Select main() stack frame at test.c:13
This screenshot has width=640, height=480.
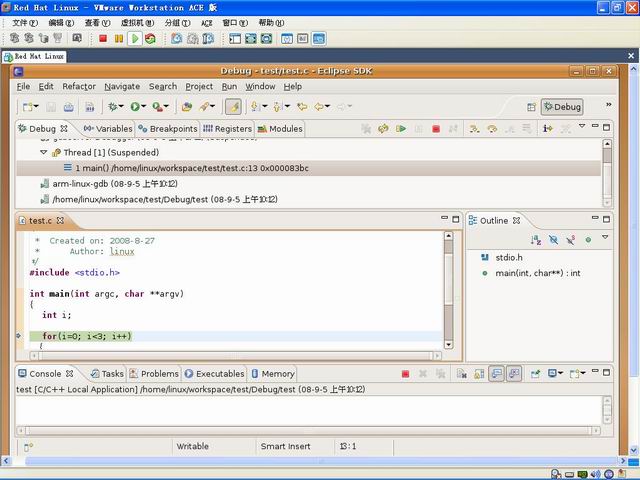coord(309,168)
